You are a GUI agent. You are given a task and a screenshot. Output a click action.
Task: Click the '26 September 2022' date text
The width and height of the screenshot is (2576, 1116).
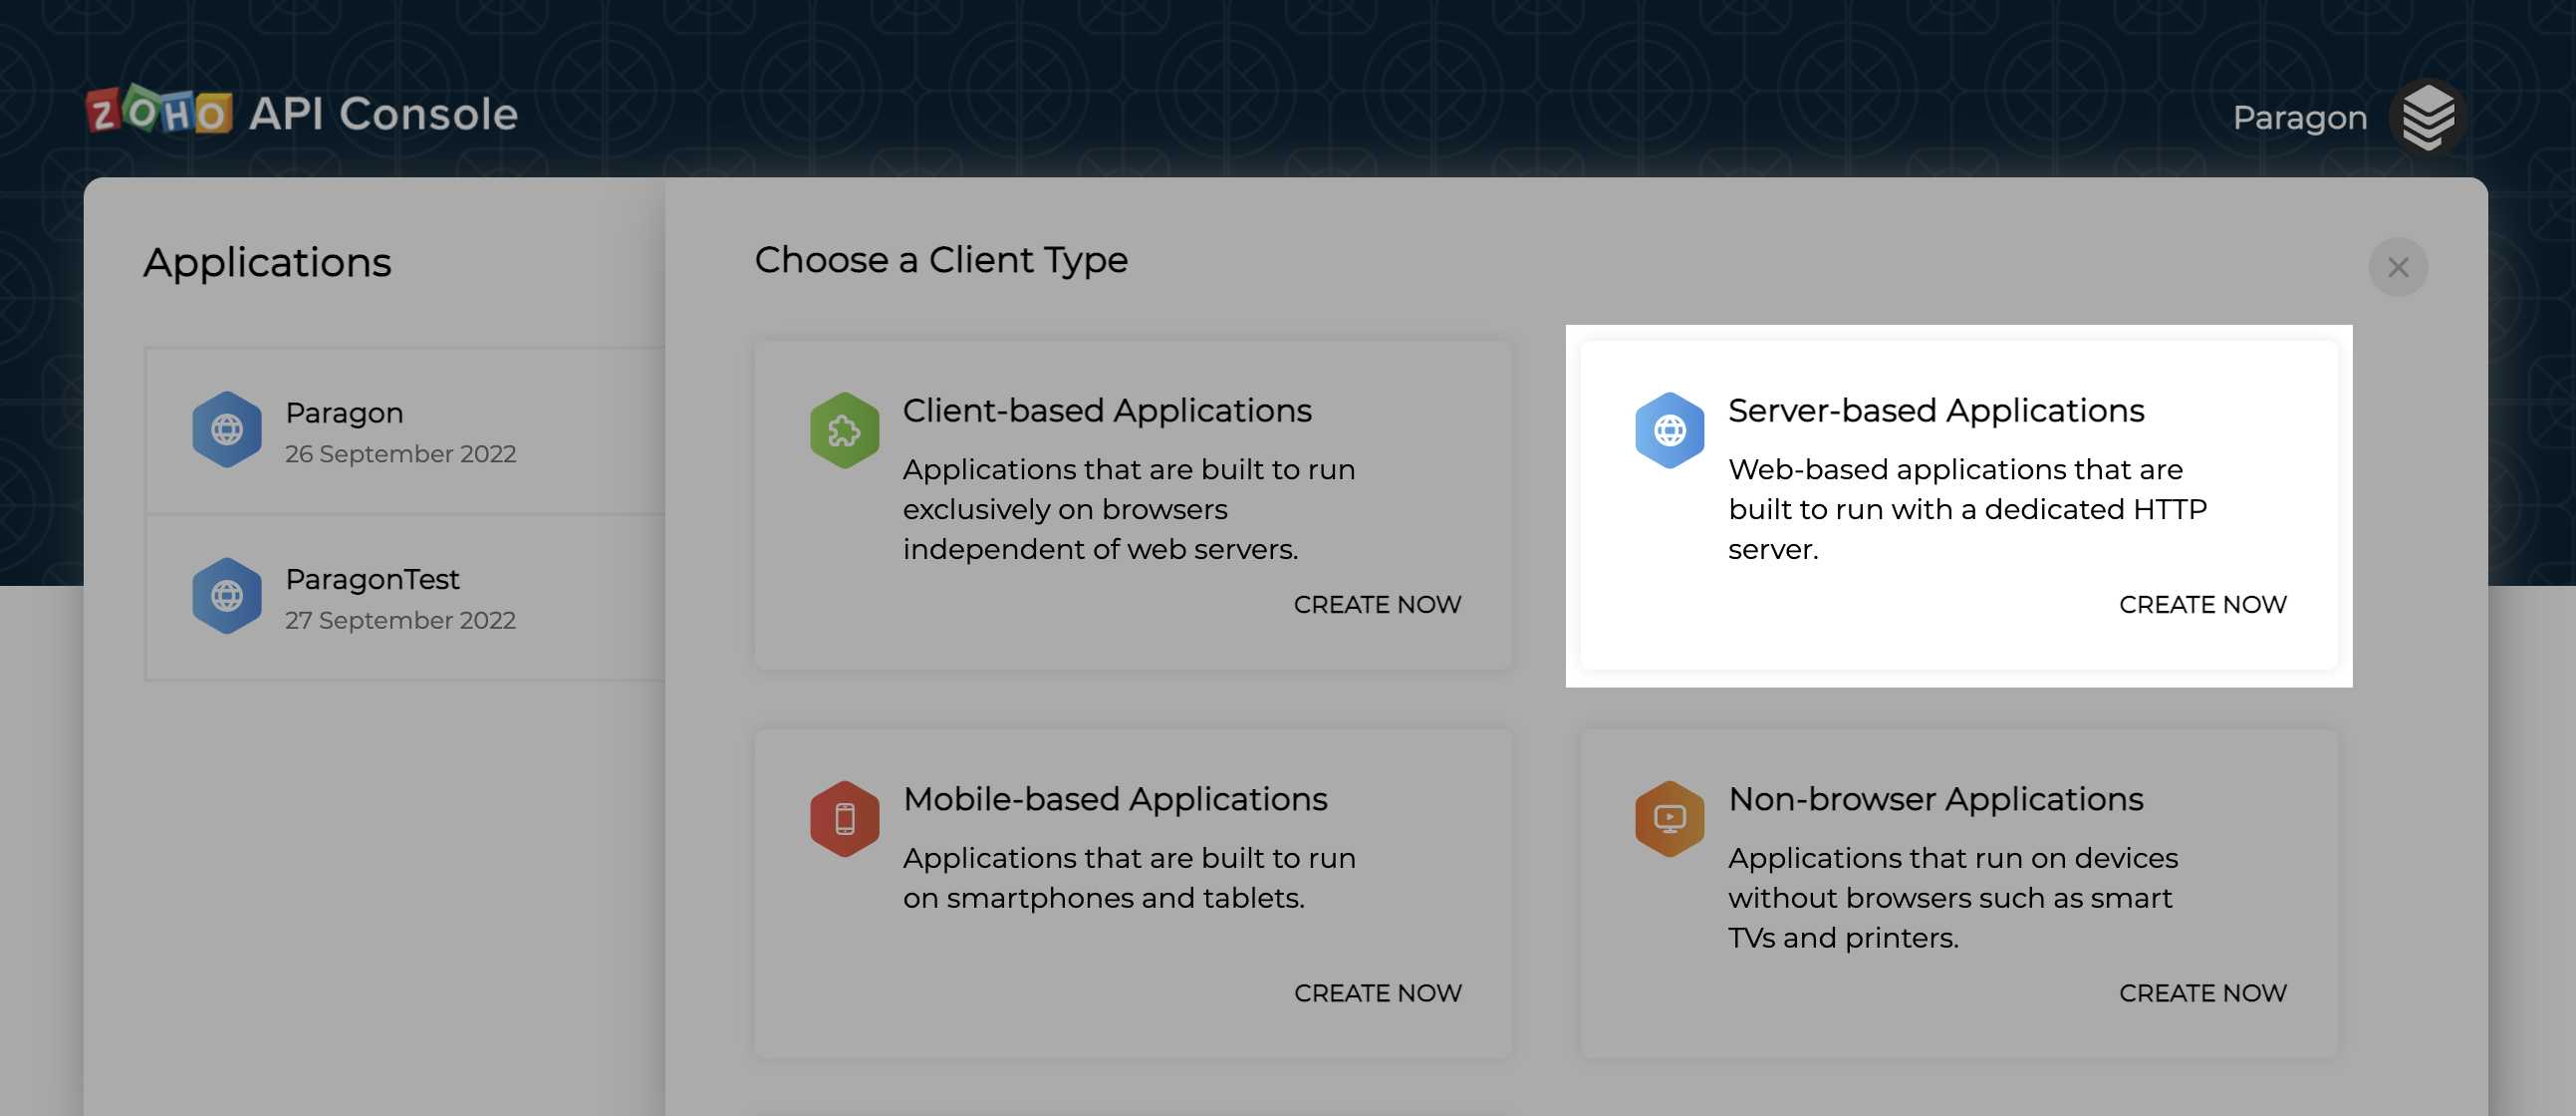(400, 454)
